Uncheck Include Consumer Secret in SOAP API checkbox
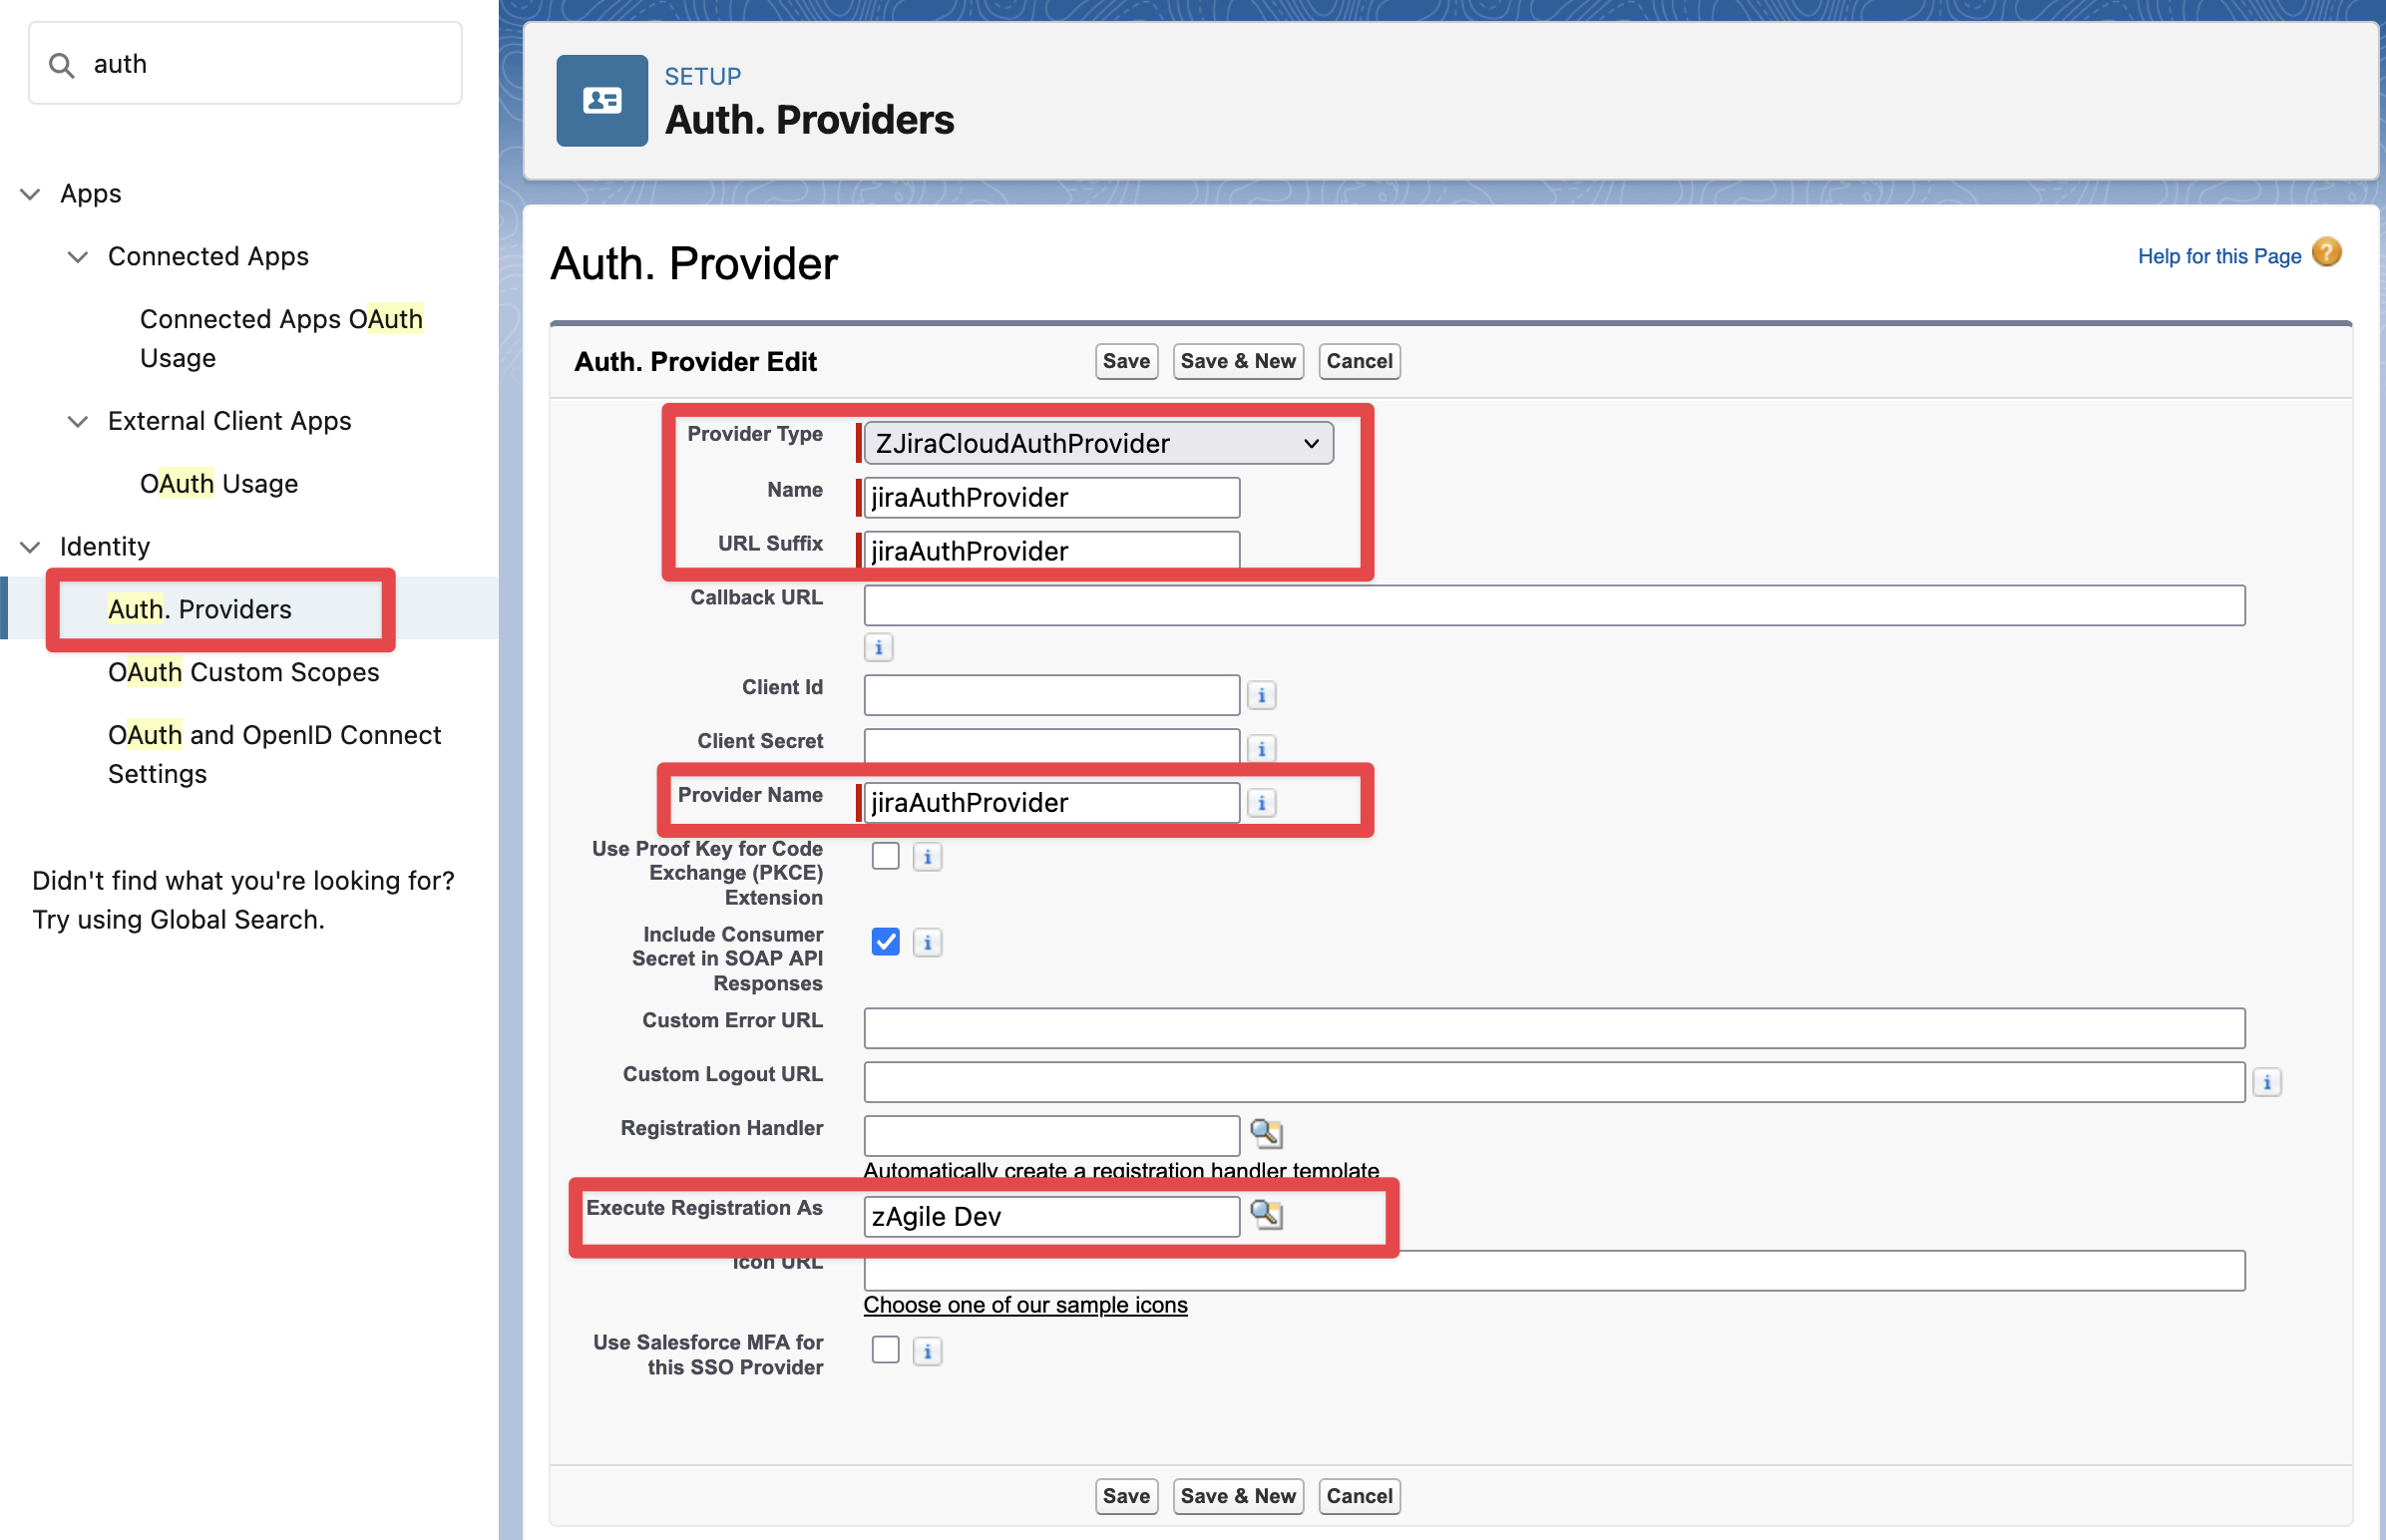The height and width of the screenshot is (1540, 2386). point(885,942)
